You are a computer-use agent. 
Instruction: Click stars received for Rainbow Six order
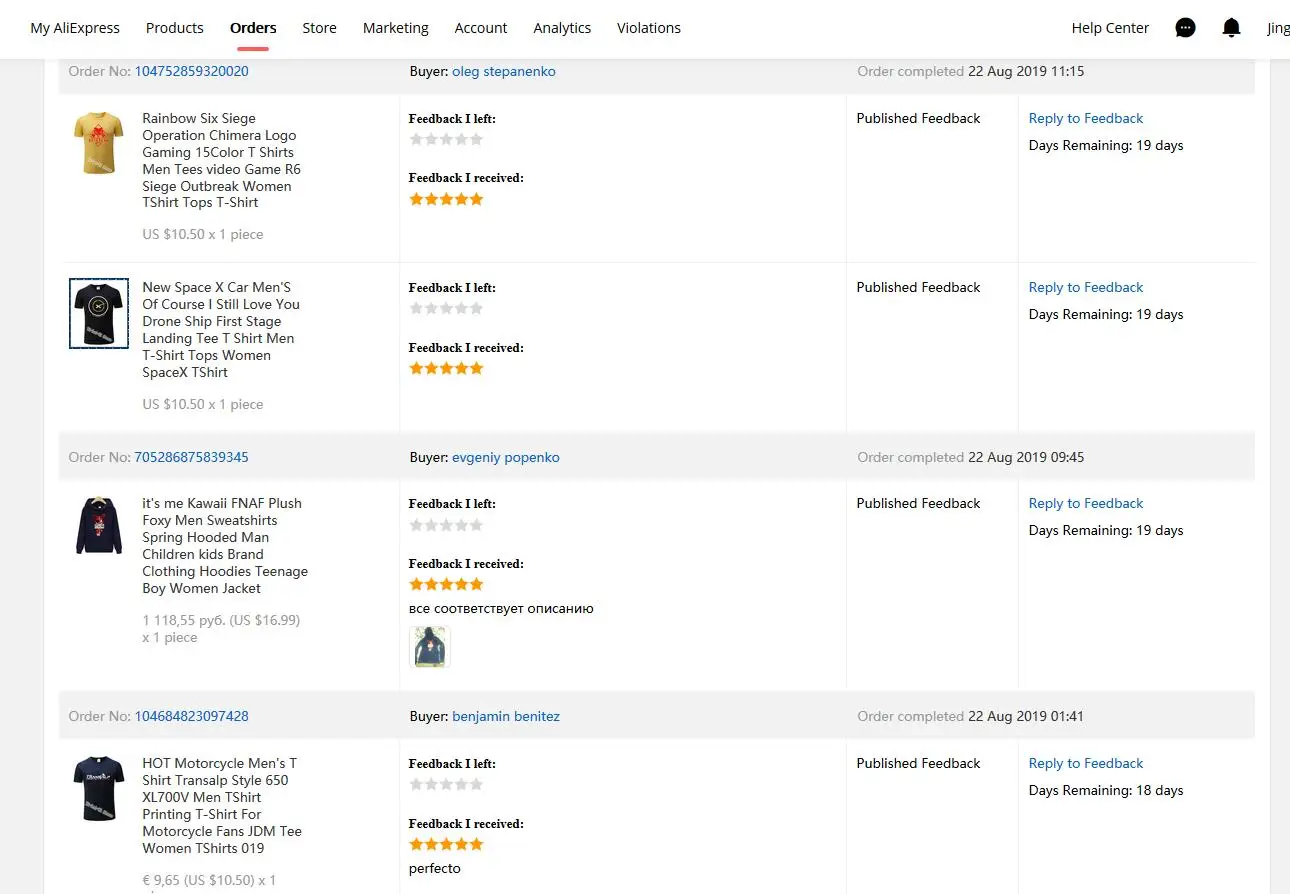446,199
